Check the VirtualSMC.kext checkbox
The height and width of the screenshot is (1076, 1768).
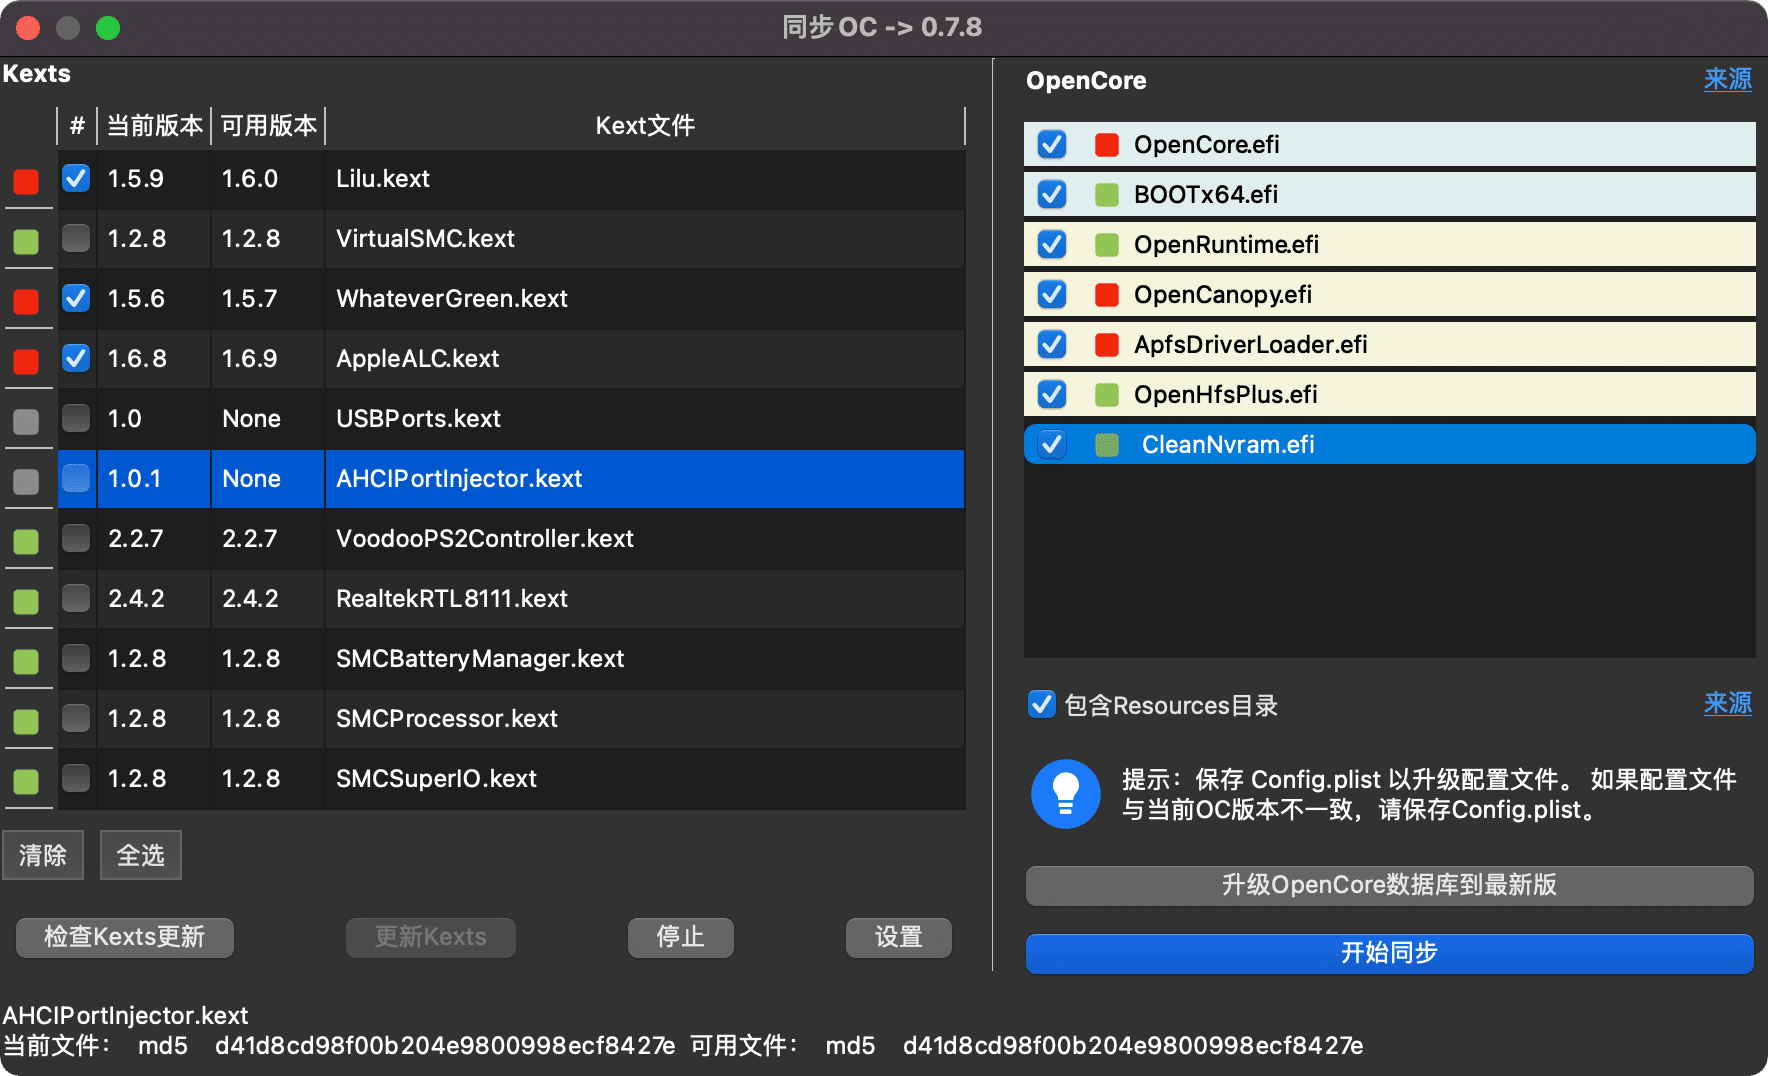coord(76,238)
